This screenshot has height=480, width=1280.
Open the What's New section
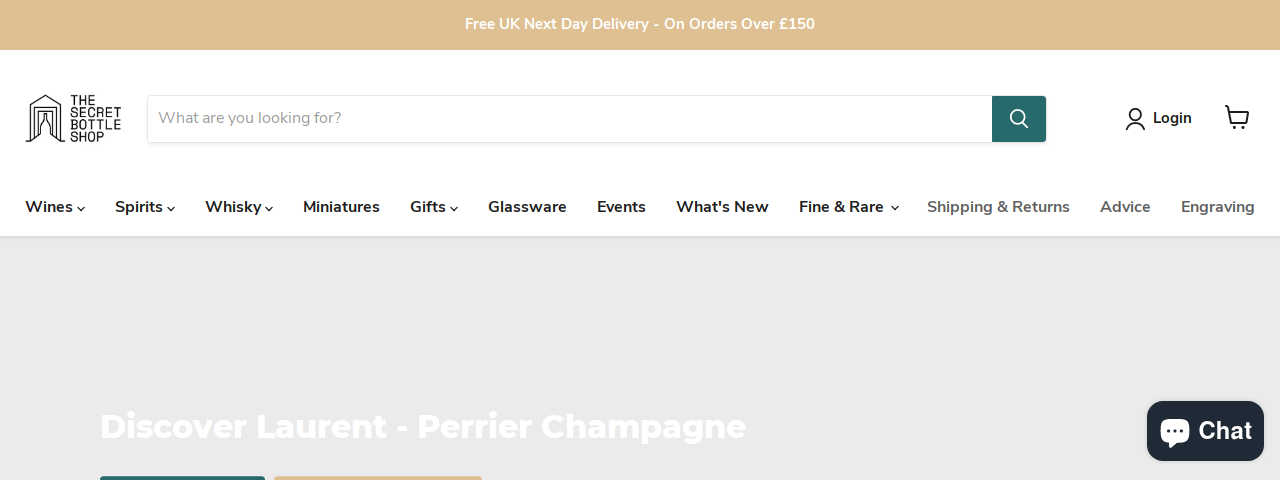(722, 207)
